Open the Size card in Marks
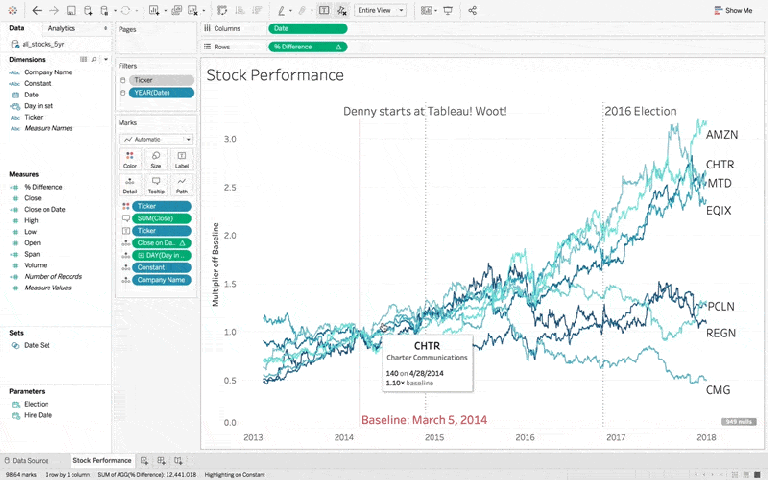Screen dimensions: 768x480 pyautogui.click(x=156, y=159)
